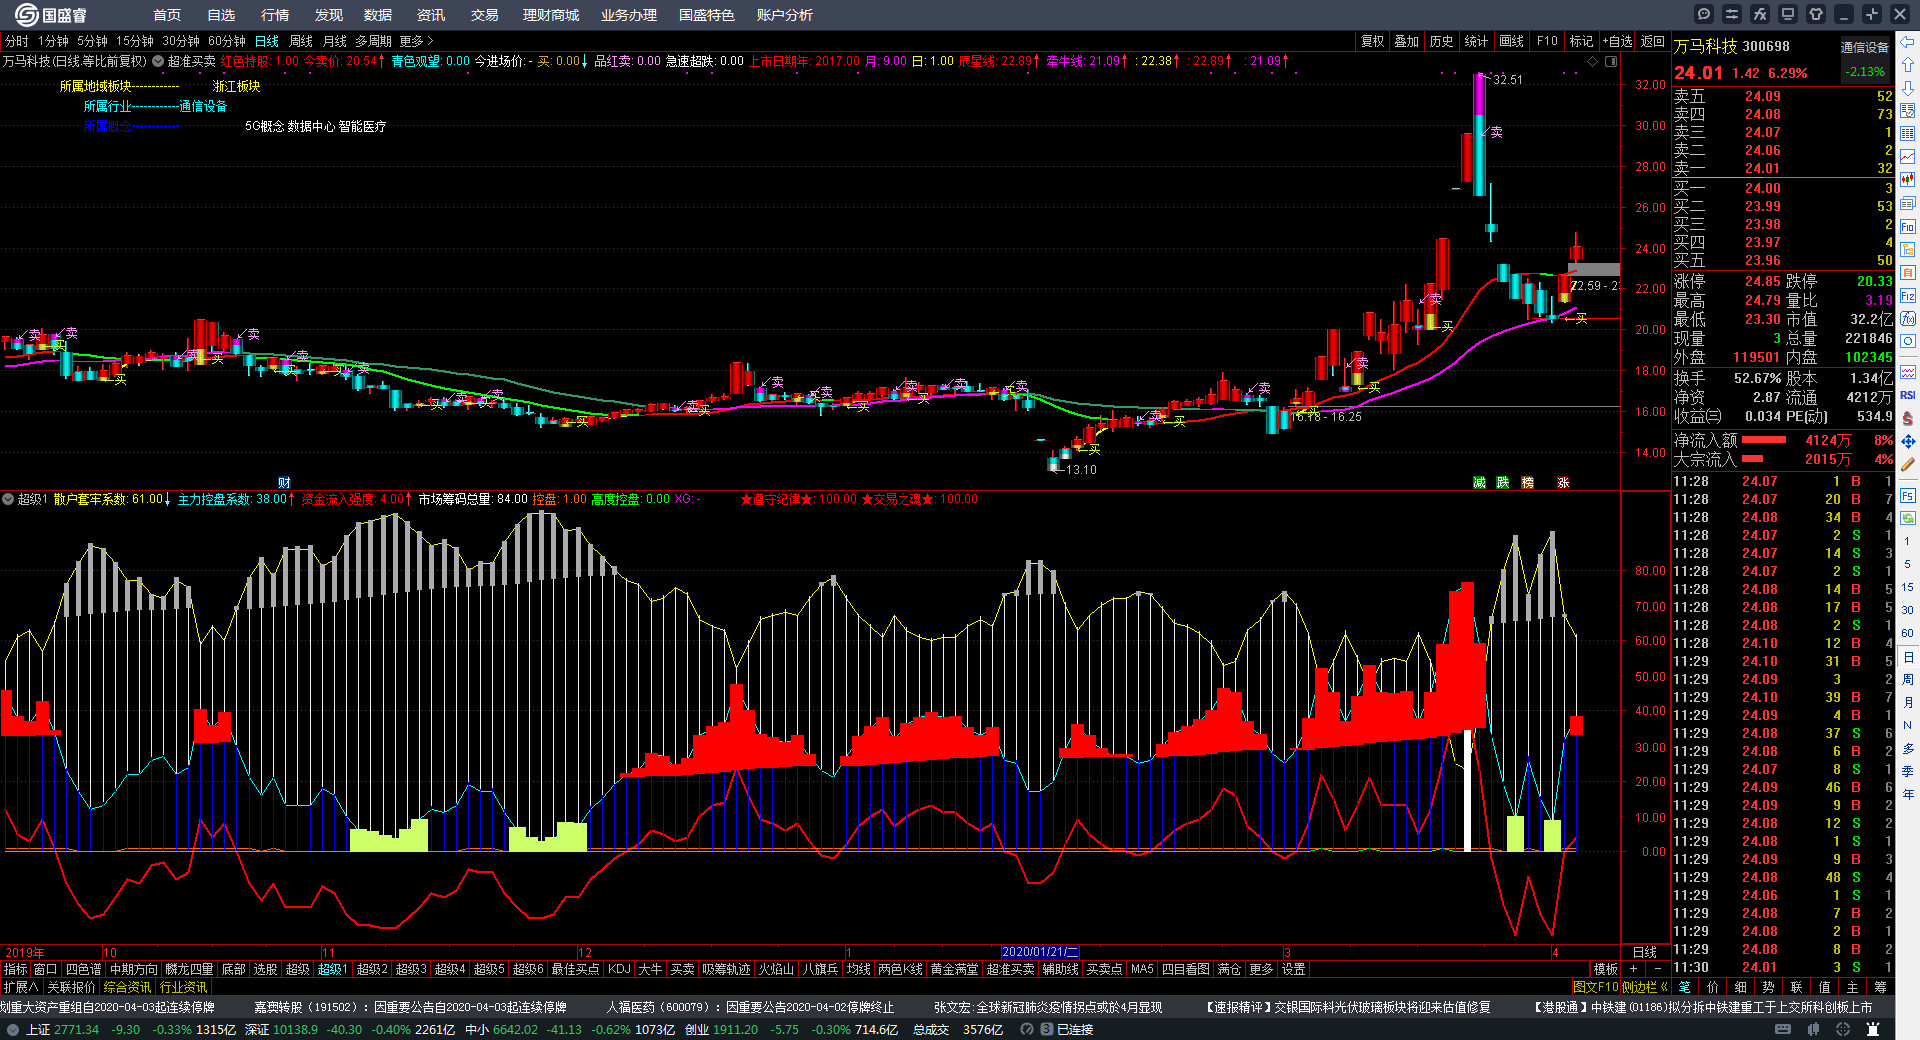The width and height of the screenshot is (1920, 1040).
Task: Open the 账户分析 menu
Action: (784, 15)
